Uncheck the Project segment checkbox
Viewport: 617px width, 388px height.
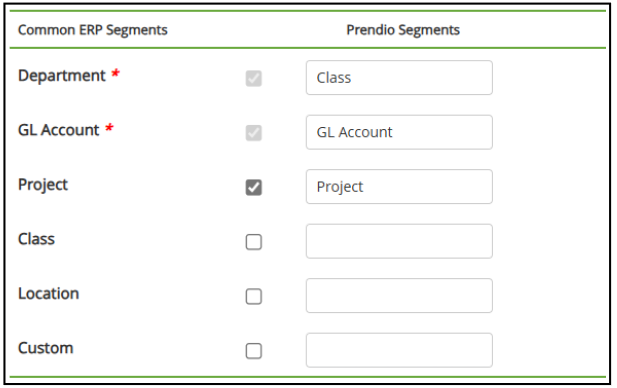click(254, 187)
